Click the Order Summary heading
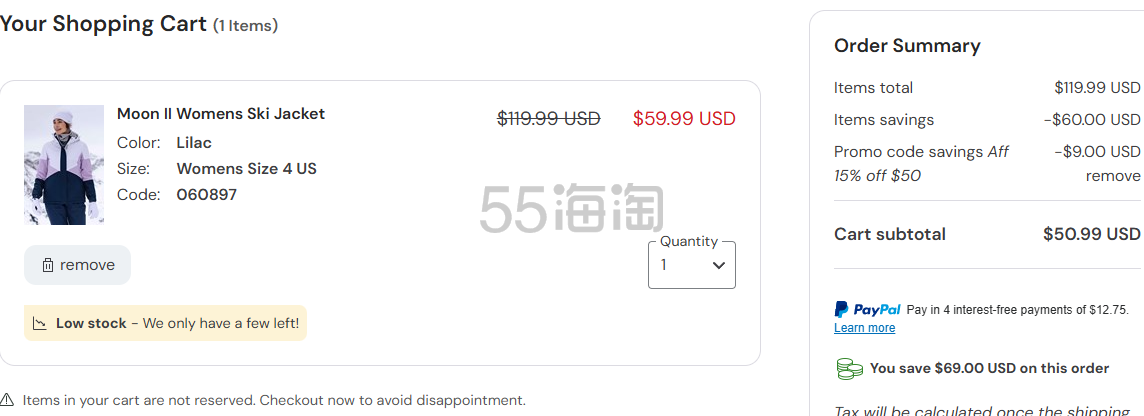The height and width of the screenshot is (416, 1144). coord(907,46)
